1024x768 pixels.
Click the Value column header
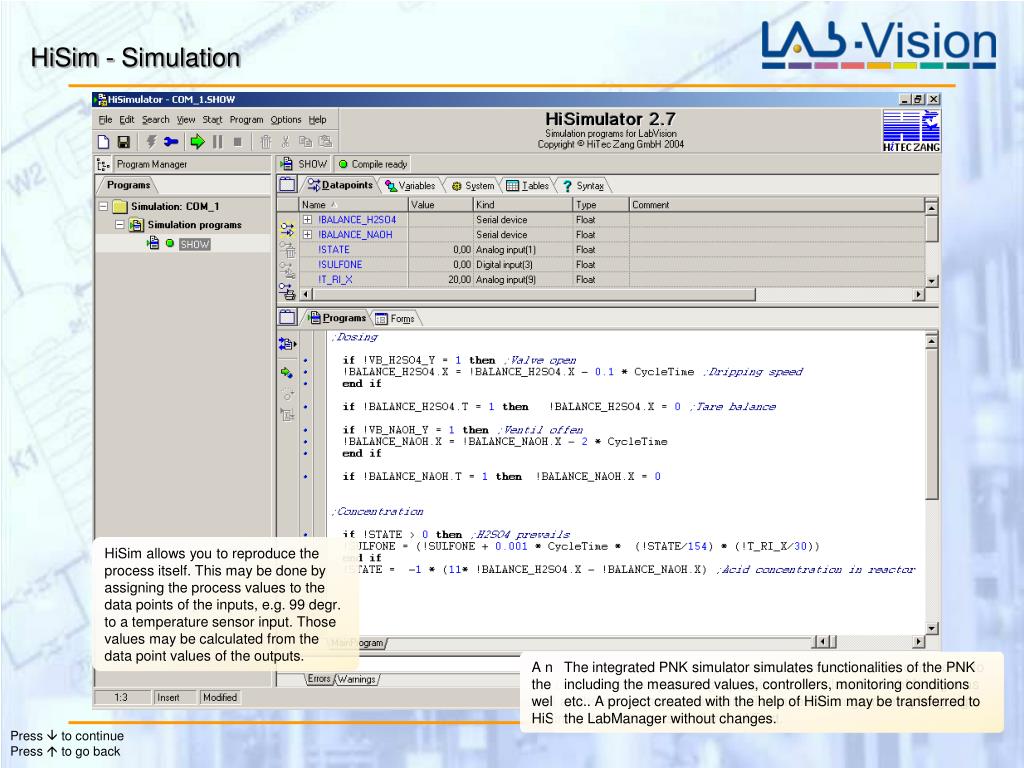[x=441, y=204]
